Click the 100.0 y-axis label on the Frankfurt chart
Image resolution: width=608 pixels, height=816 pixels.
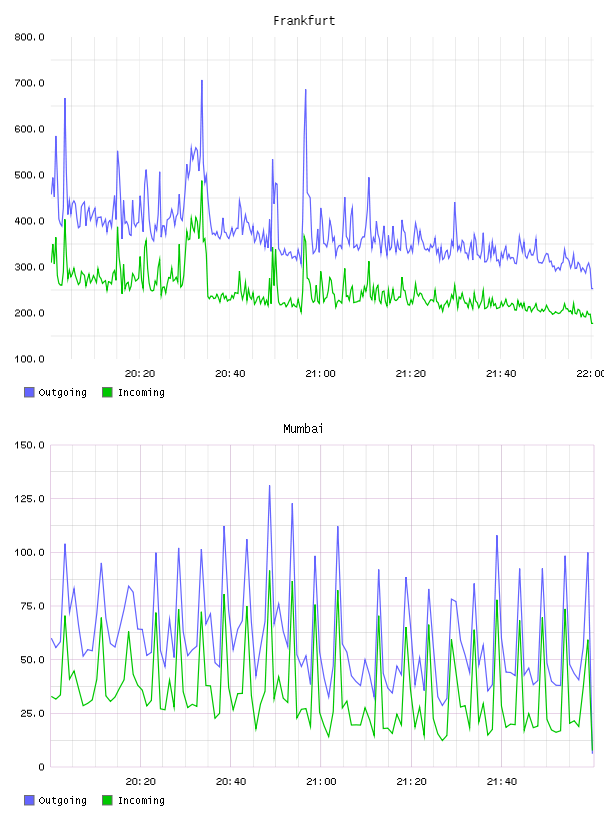[x=29, y=359]
